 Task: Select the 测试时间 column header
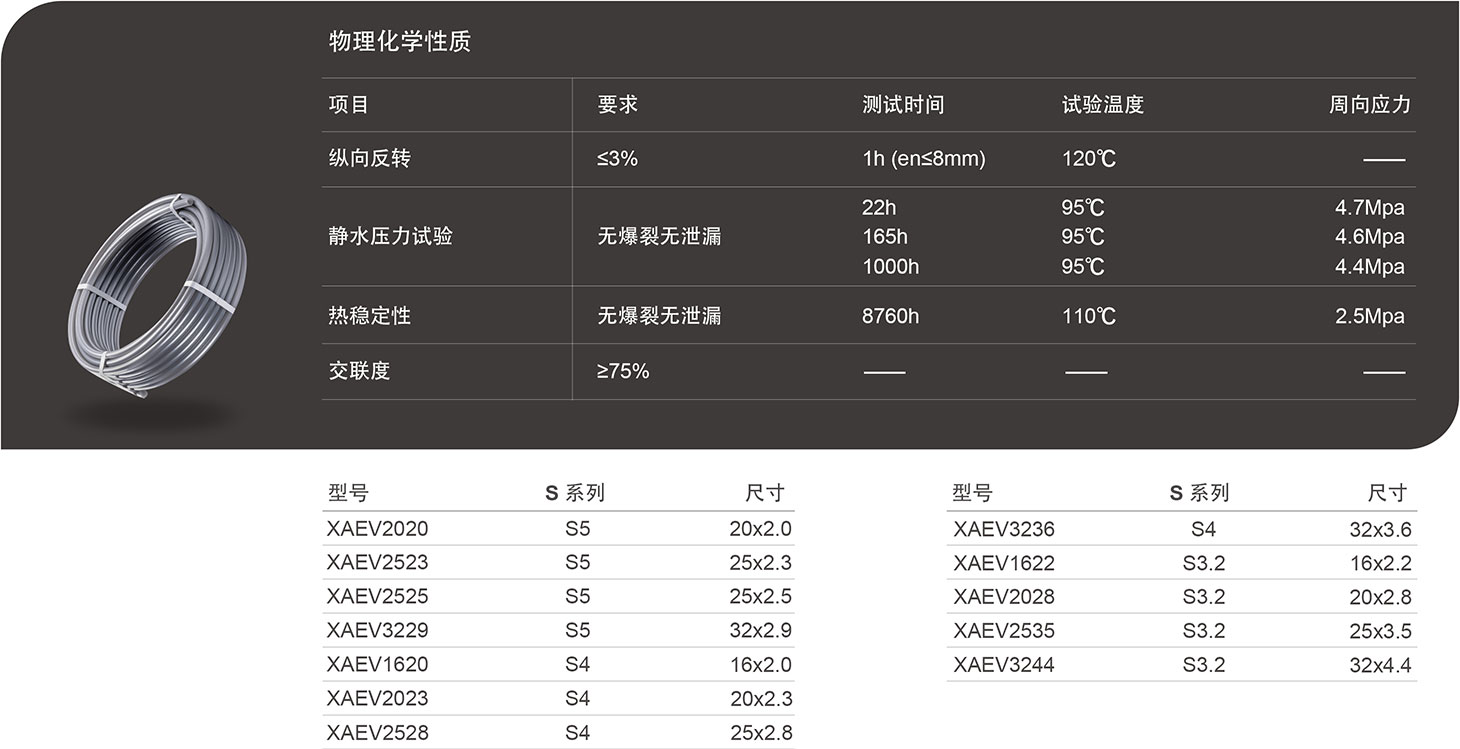tap(903, 105)
